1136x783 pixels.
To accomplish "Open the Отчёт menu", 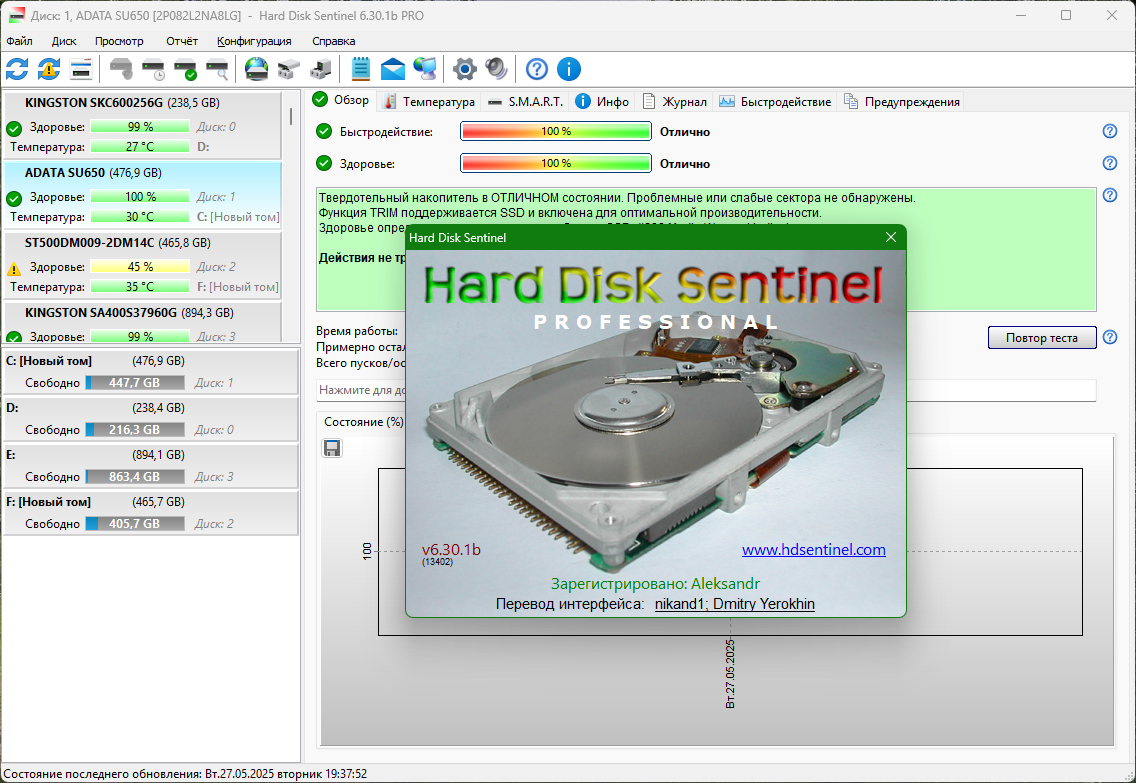I will point(182,41).
